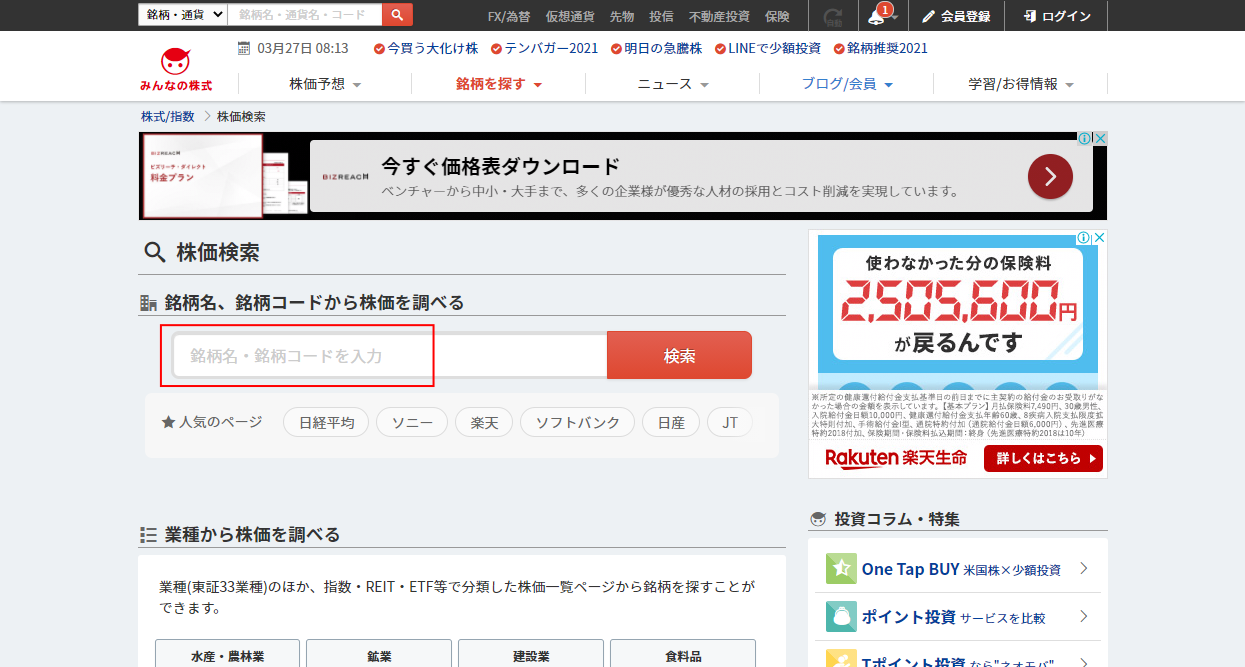Expand the ブログ/会員 menu
Viewport: 1245px width, 667px height.
tap(847, 84)
